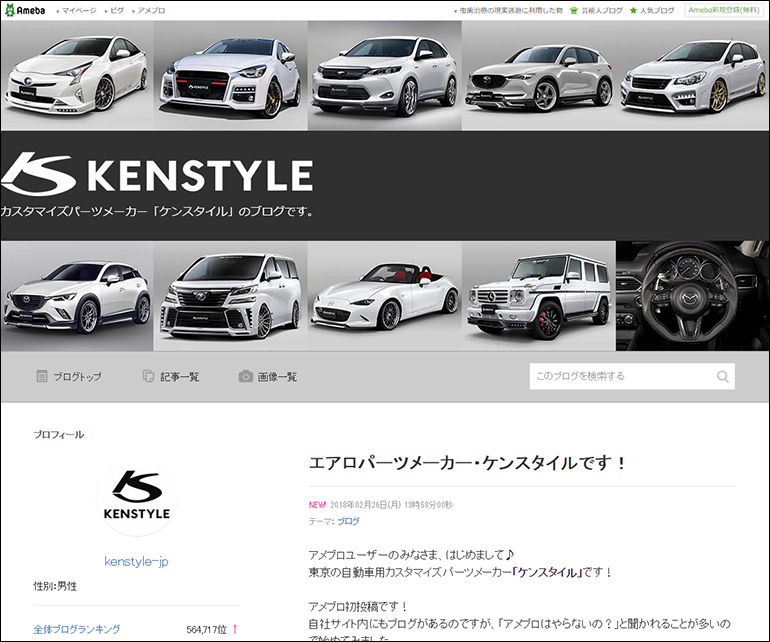Open 人気ブログ with the star icon
This screenshot has height=642, width=770.
point(652,10)
